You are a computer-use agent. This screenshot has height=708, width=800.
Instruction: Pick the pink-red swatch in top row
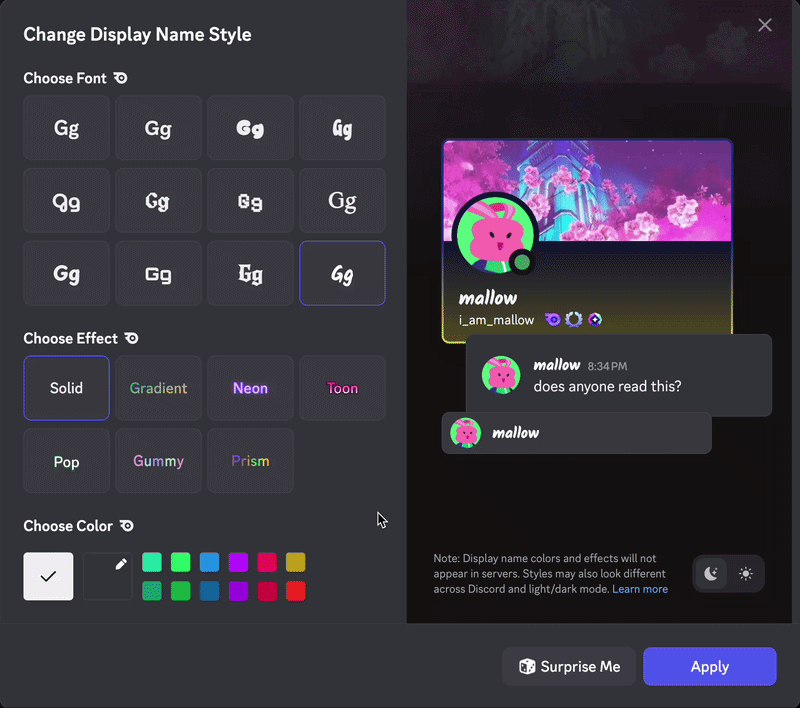[x=267, y=562]
